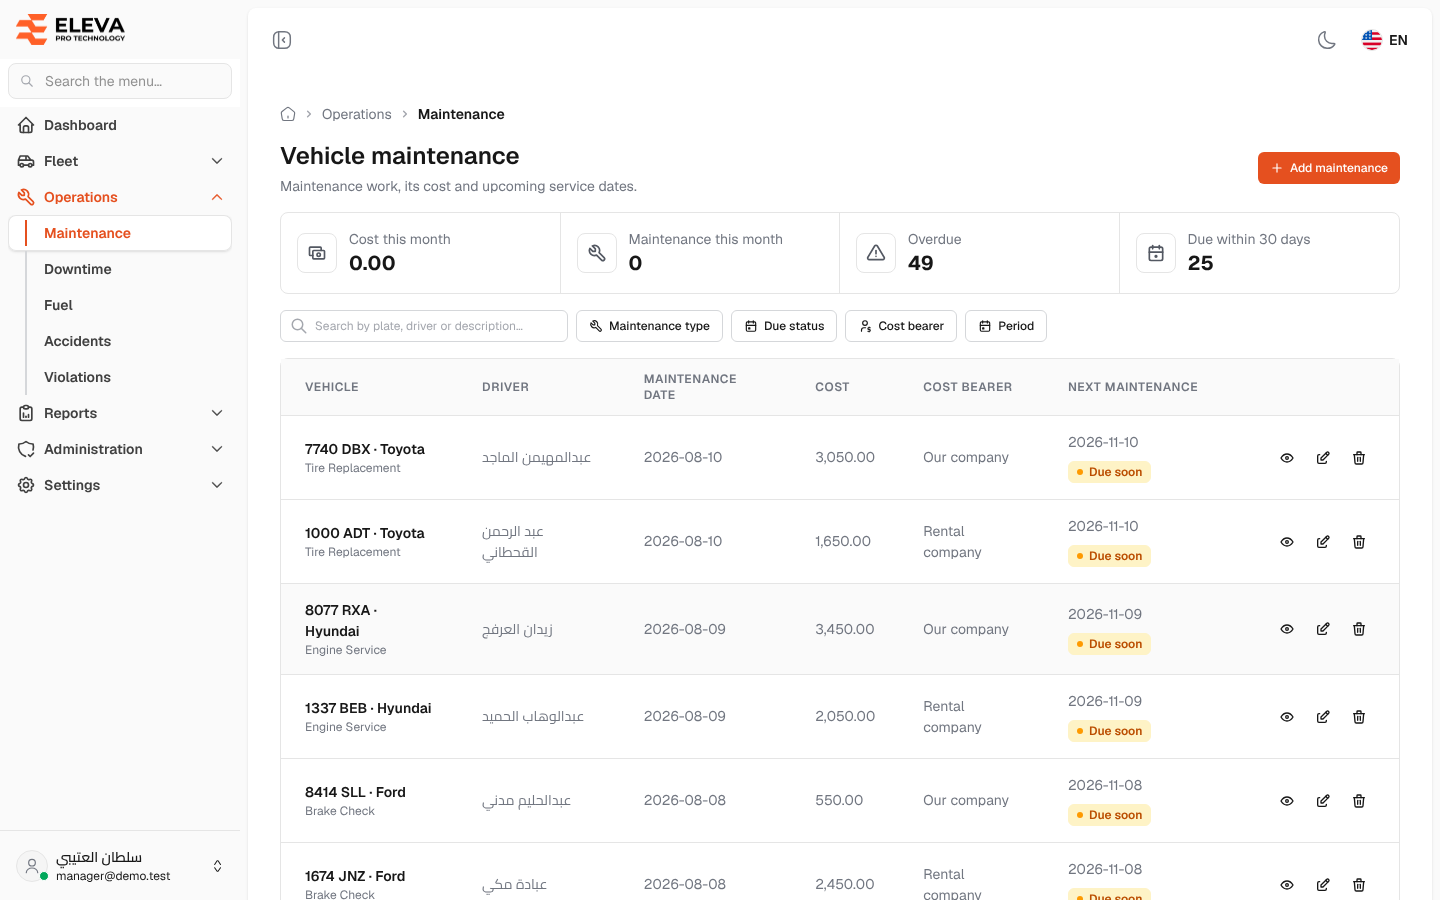Image resolution: width=1440 pixels, height=900 pixels.
Task: View details of 1000 ADT Toyota row
Action: [x=1287, y=542]
